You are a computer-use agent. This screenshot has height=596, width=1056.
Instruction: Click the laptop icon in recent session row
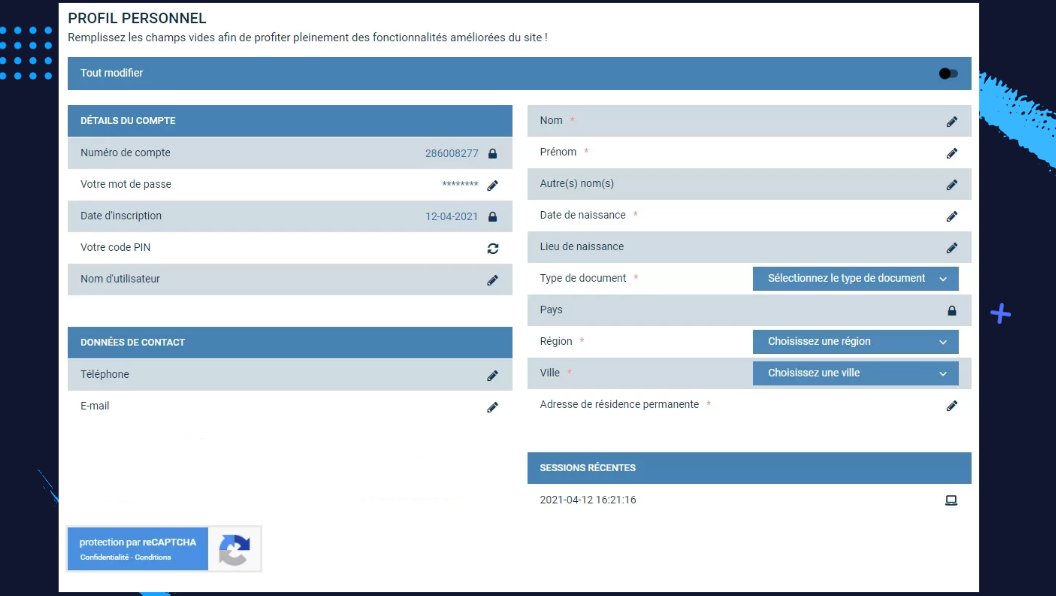click(x=951, y=500)
